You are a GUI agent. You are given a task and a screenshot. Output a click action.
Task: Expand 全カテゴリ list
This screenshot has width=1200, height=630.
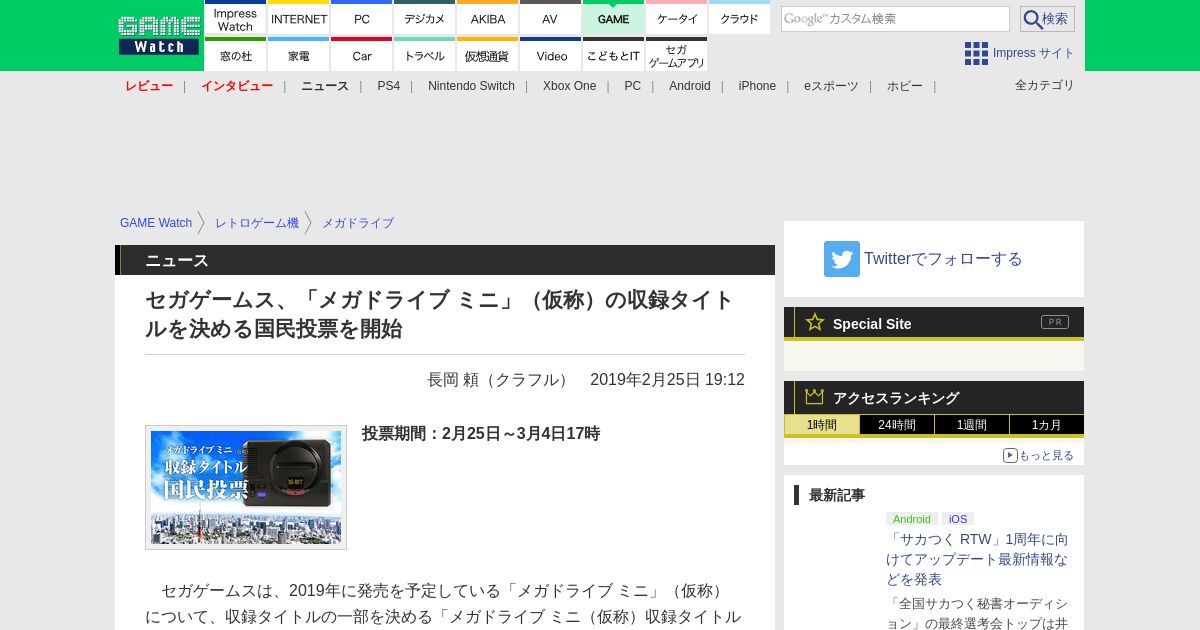[x=1045, y=85]
